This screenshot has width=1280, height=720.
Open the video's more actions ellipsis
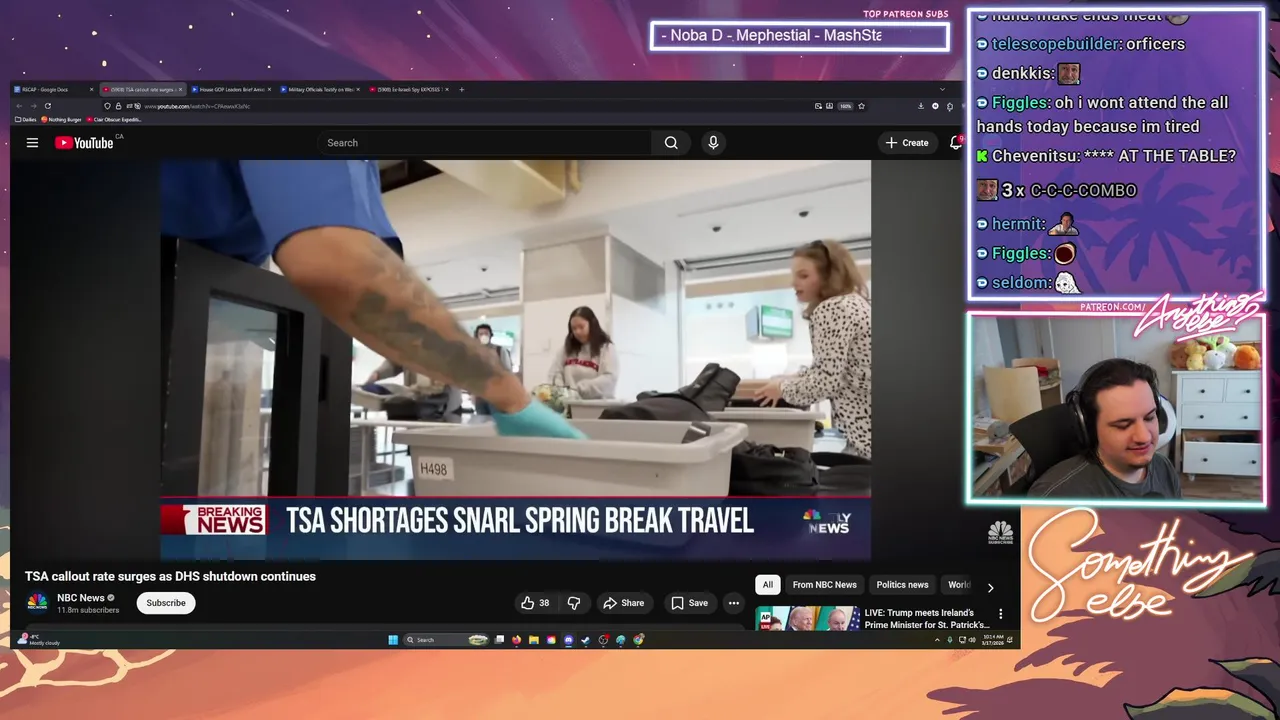733,603
